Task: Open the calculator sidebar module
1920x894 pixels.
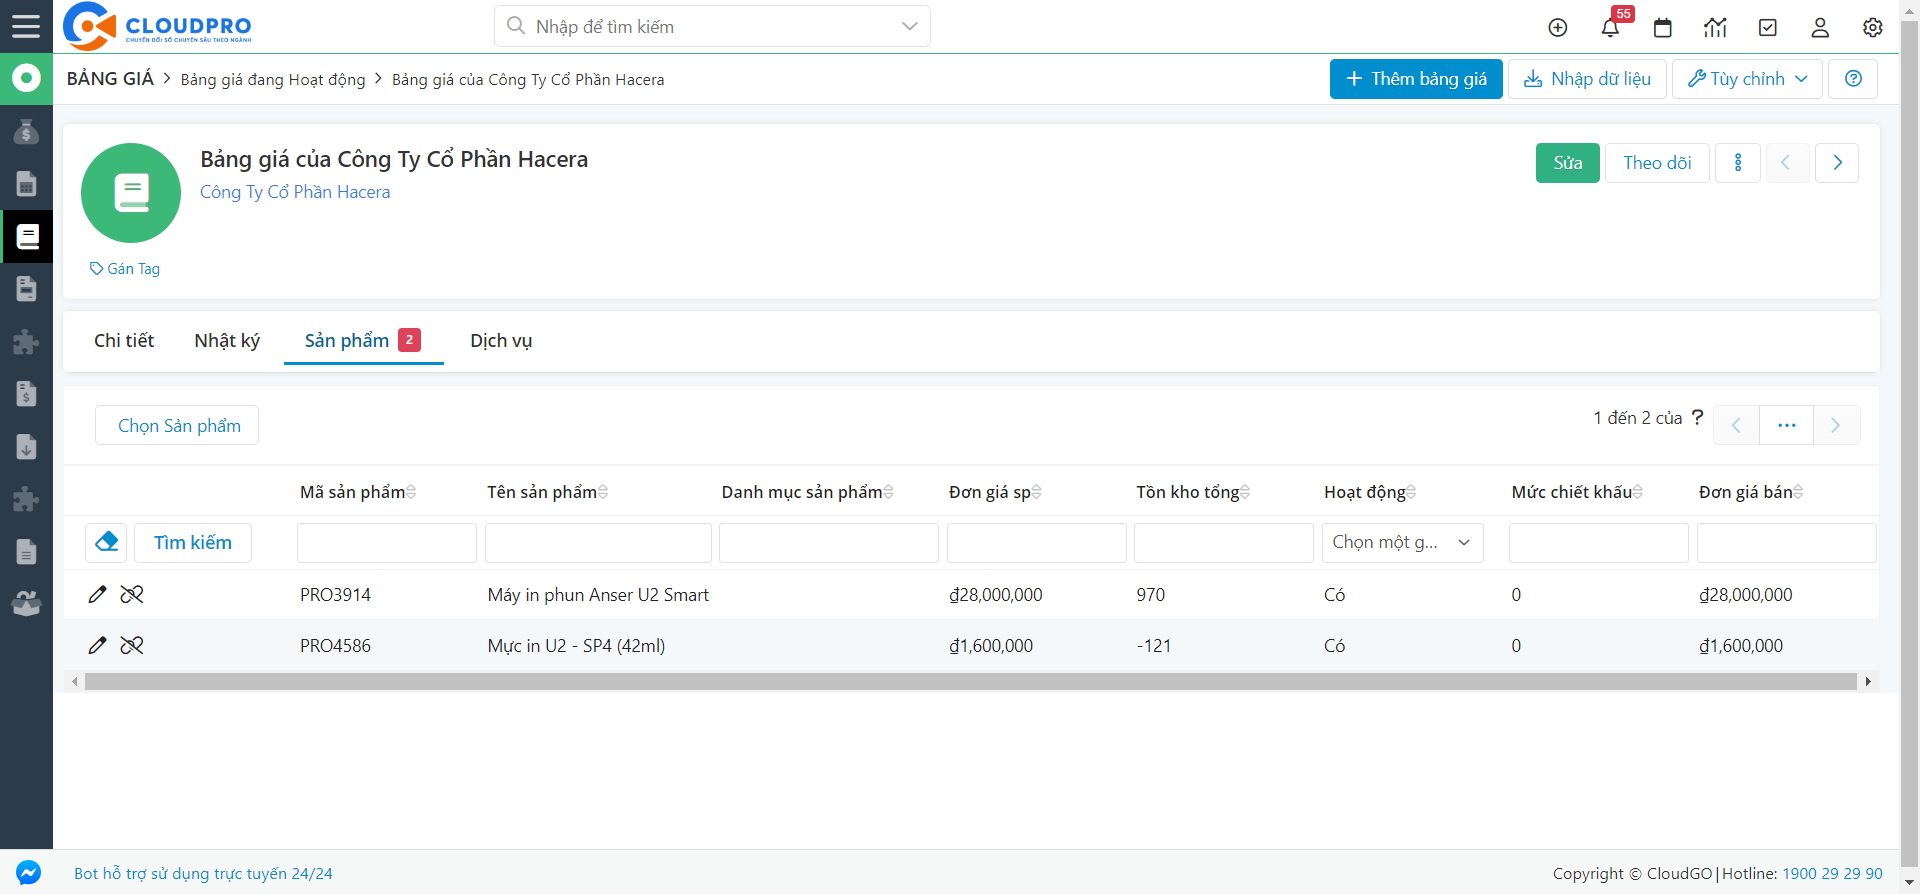Action: pos(26,184)
